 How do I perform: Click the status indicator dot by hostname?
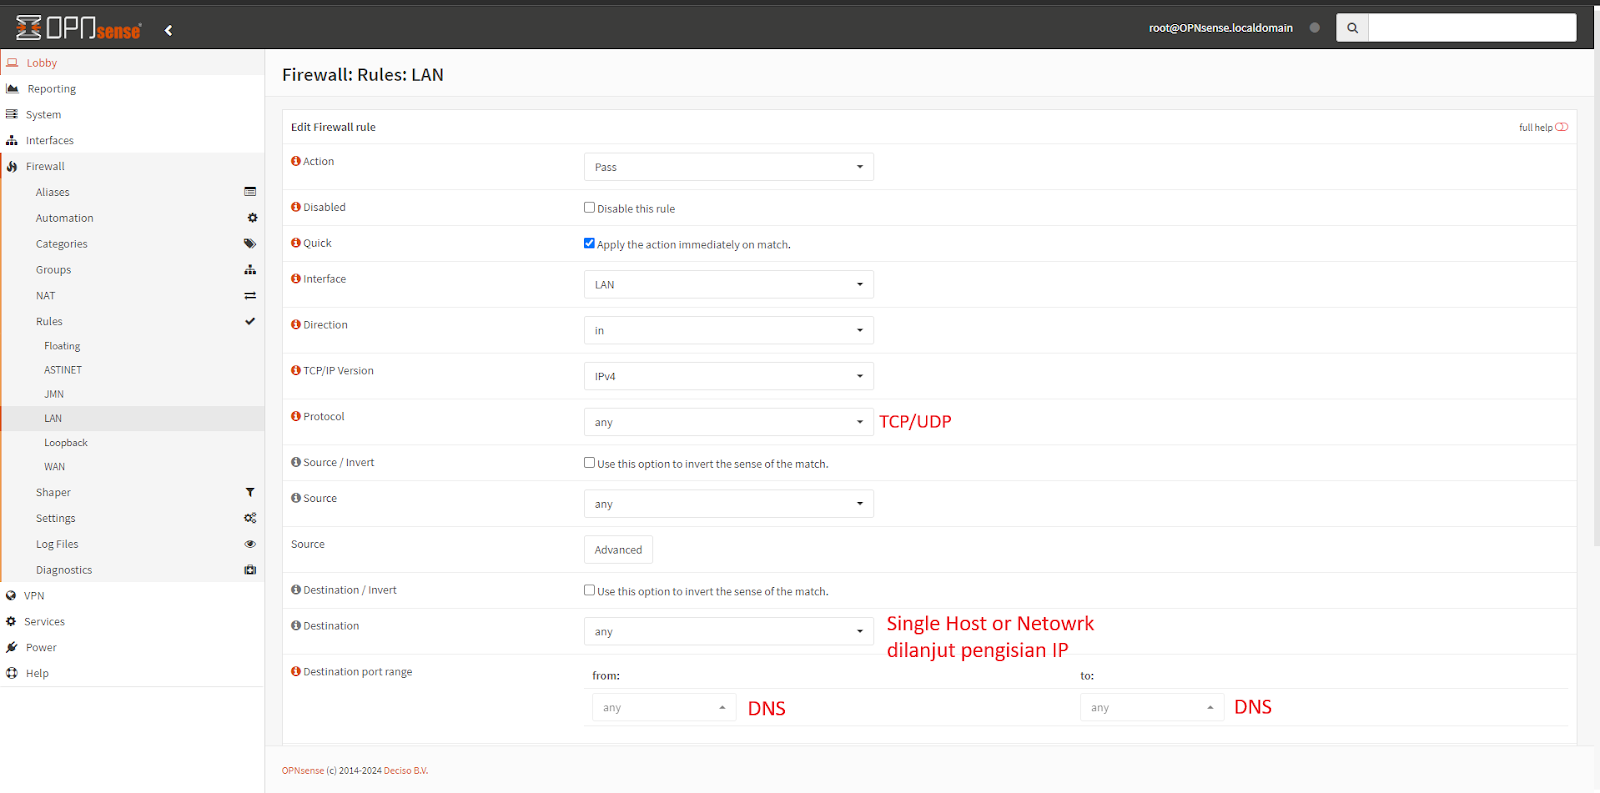click(x=1314, y=28)
